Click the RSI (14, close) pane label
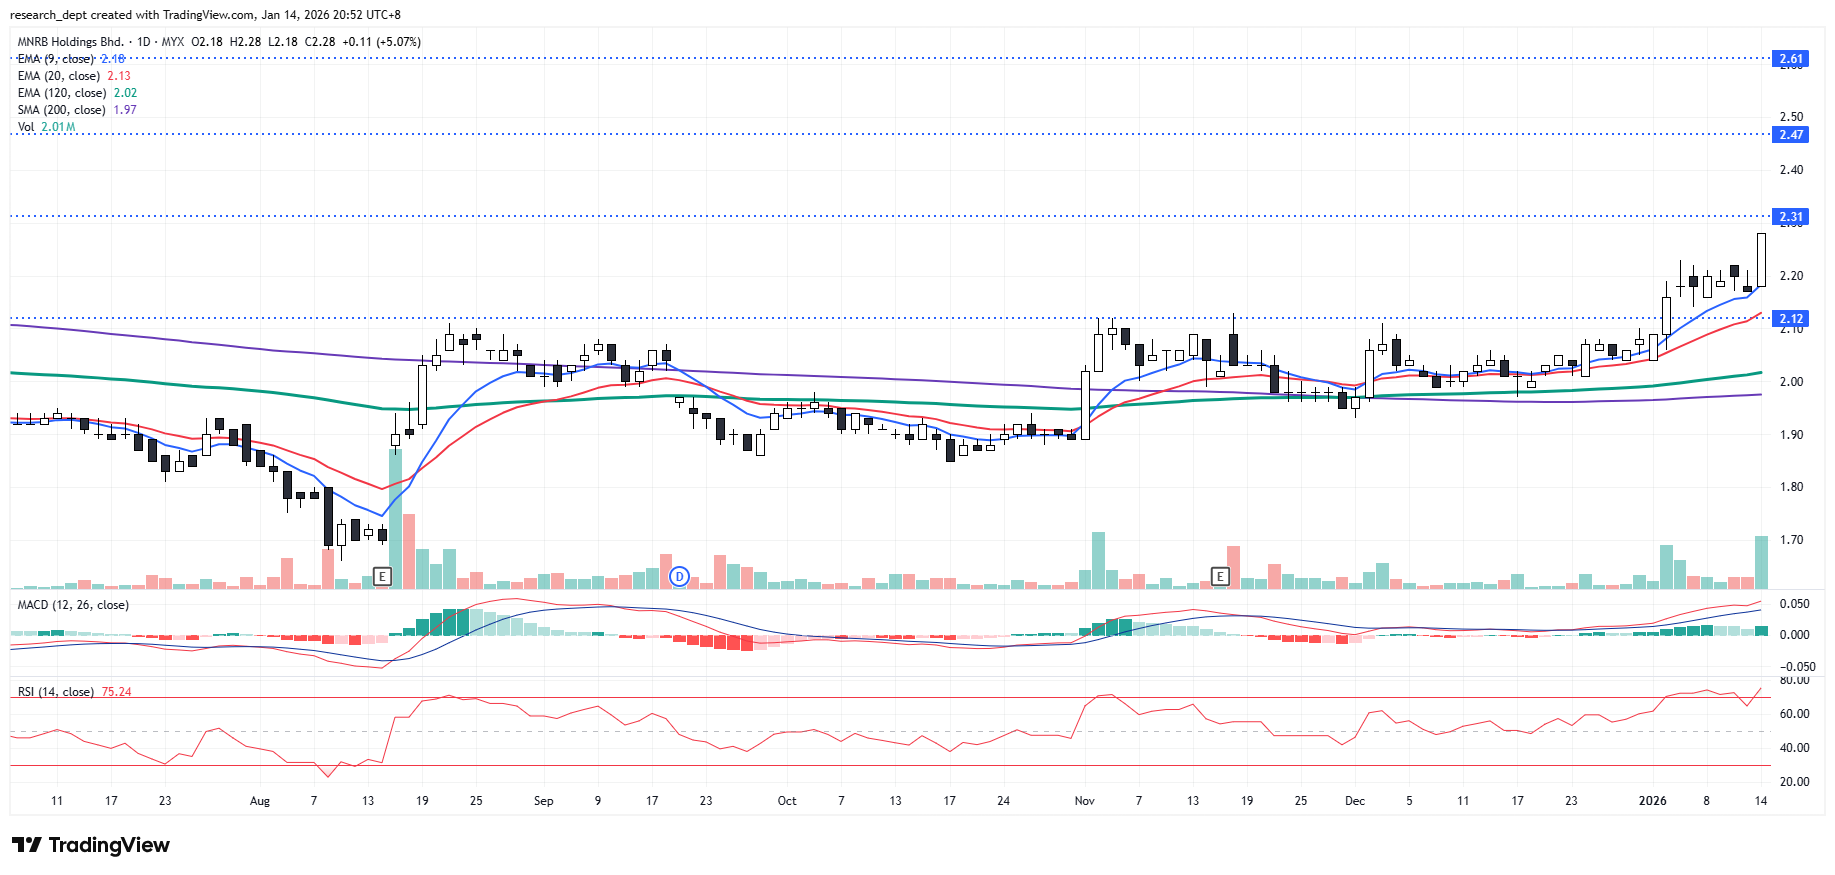The height and width of the screenshot is (875, 1835). point(56,692)
